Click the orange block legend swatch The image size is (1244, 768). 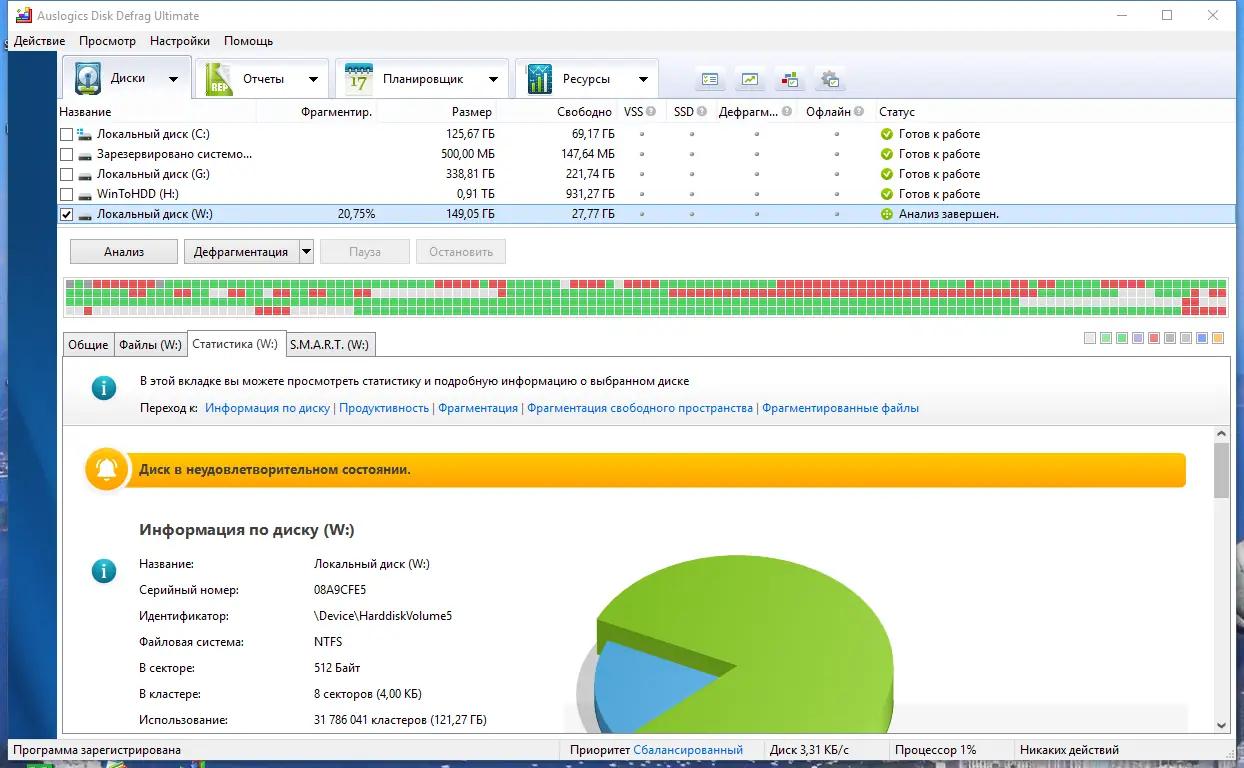pyautogui.click(x=1218, y=338)
